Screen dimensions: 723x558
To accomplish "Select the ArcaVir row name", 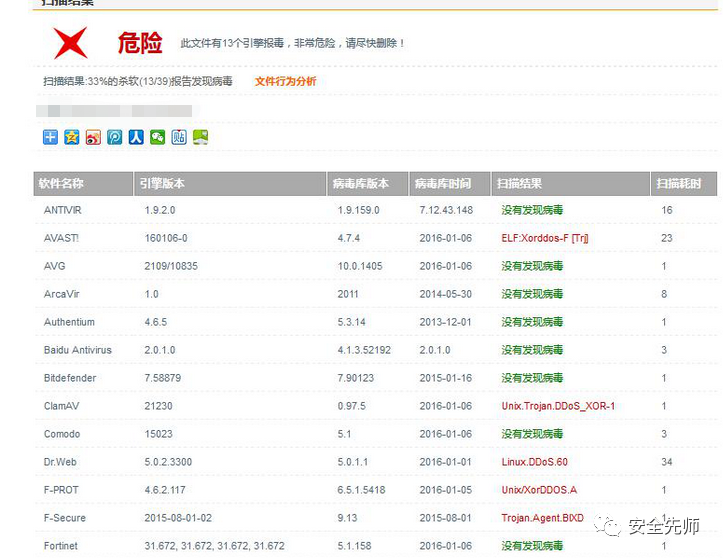I will pos(61,294).
